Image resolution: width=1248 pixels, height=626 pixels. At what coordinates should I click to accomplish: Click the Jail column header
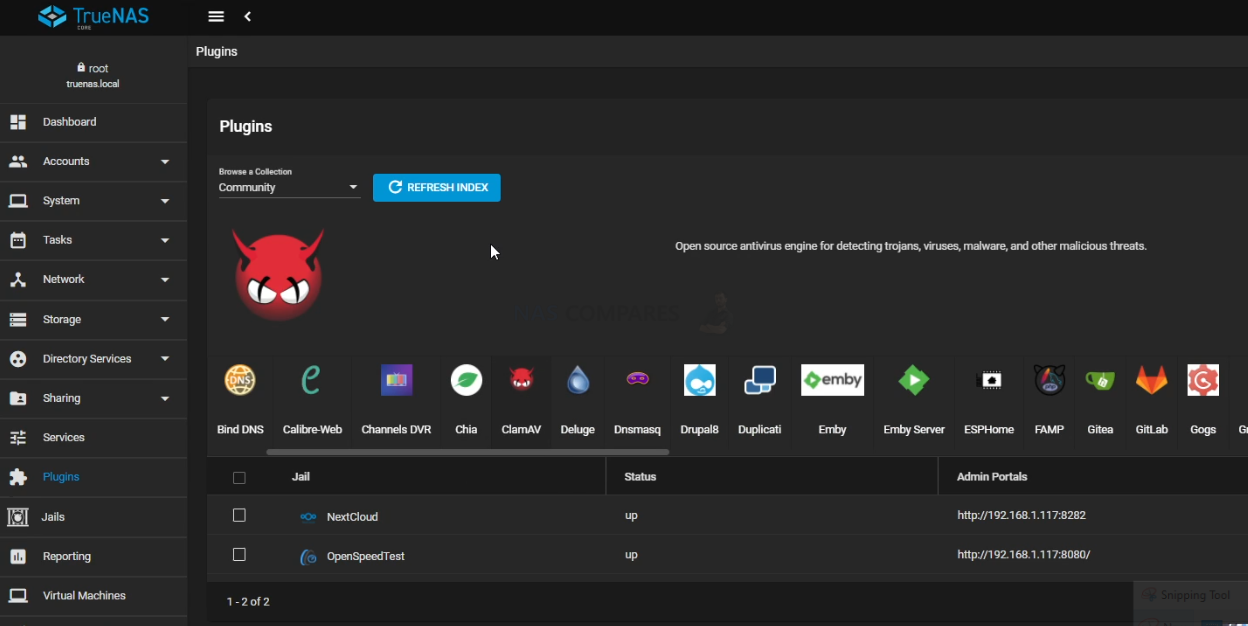301,477
